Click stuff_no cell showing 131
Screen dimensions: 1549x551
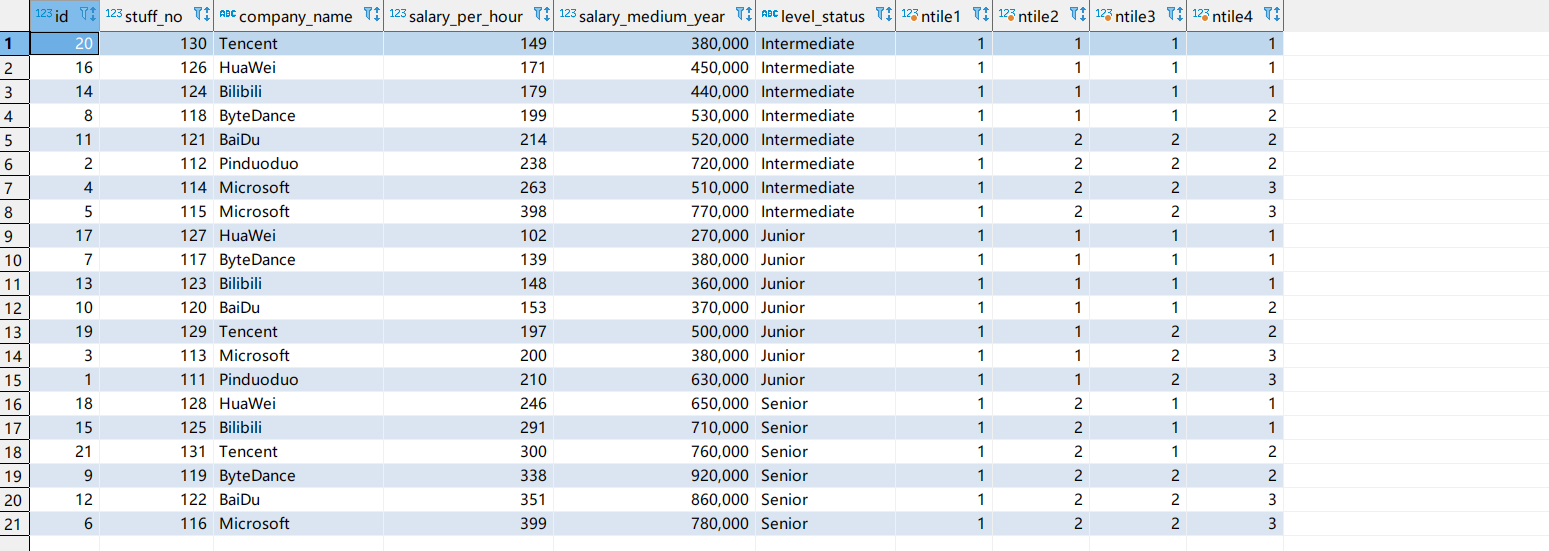coord(156,451)
